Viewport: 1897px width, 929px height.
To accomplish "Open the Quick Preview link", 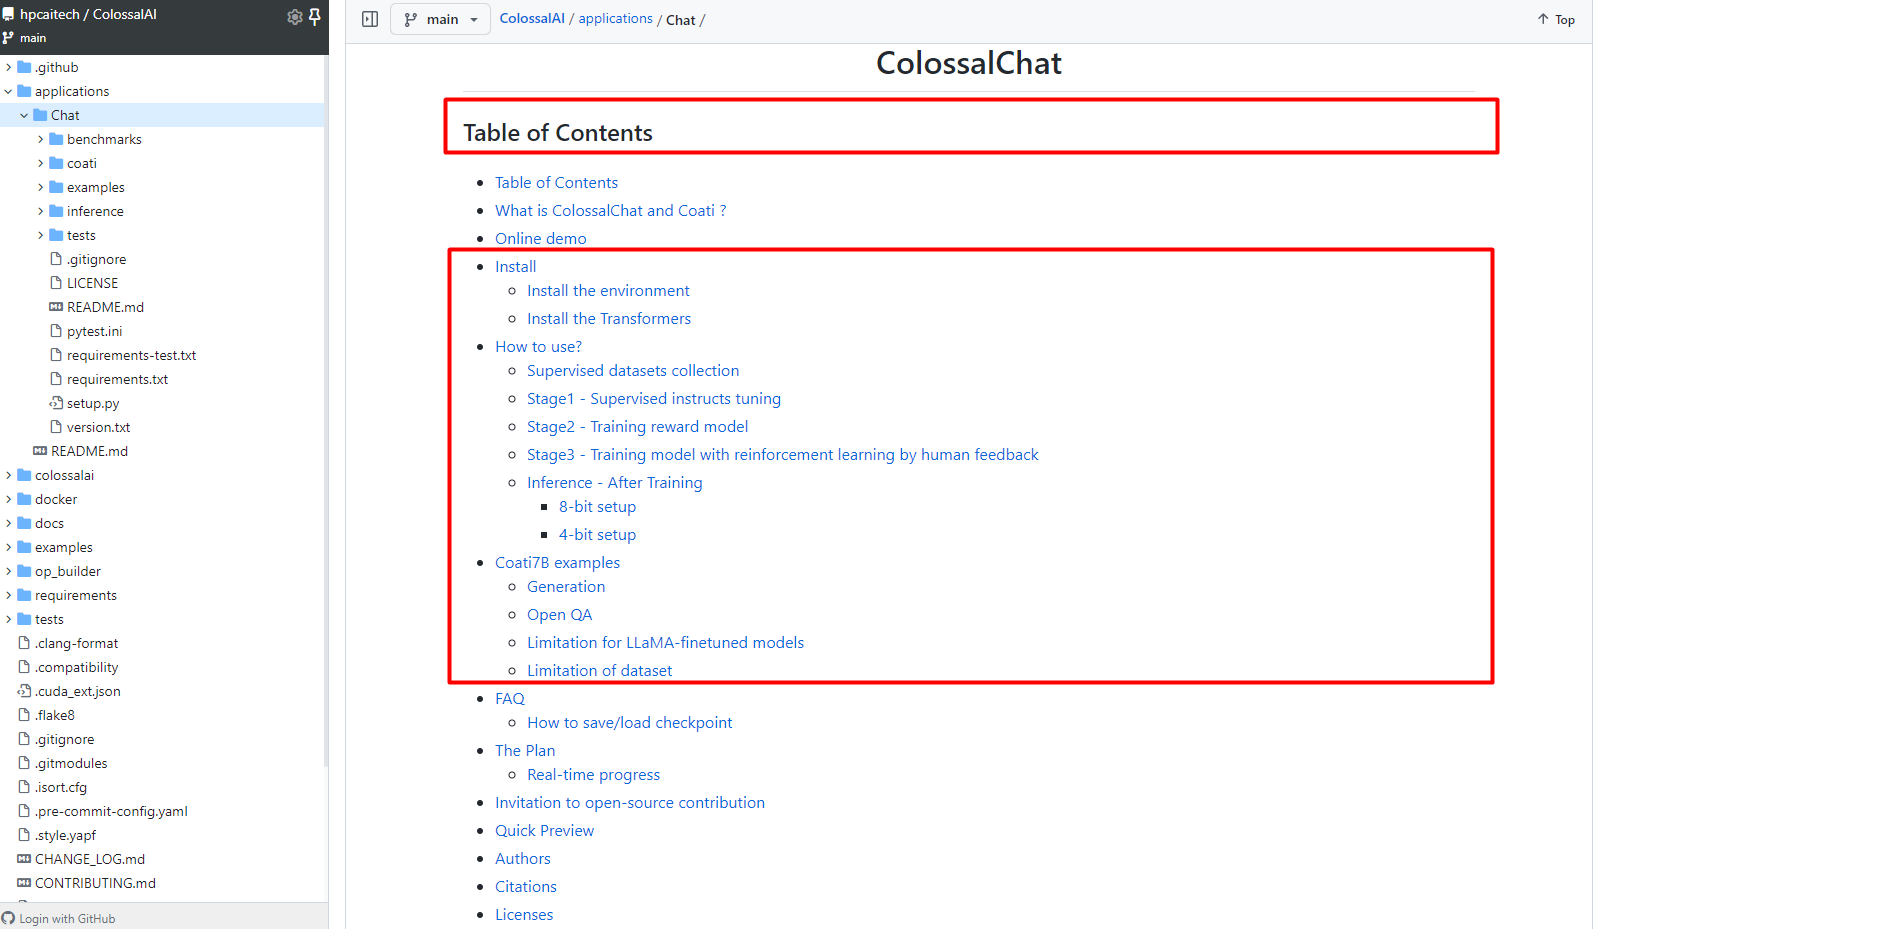I will (x=544, y=830).
